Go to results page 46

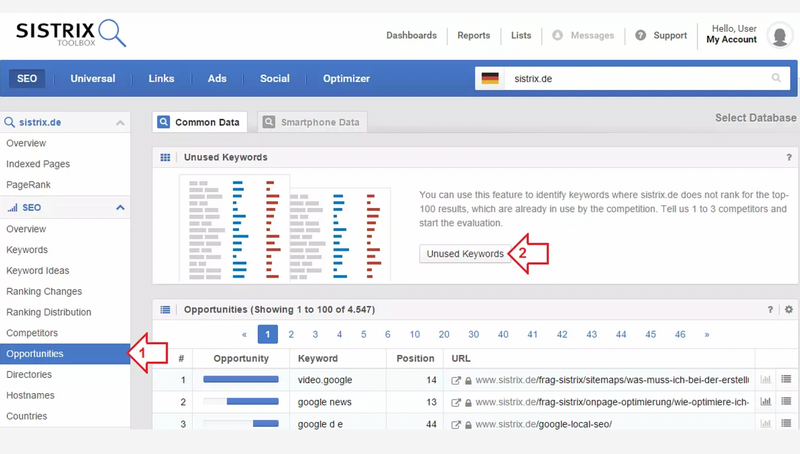pyautogui.click(x=680, y=334)
